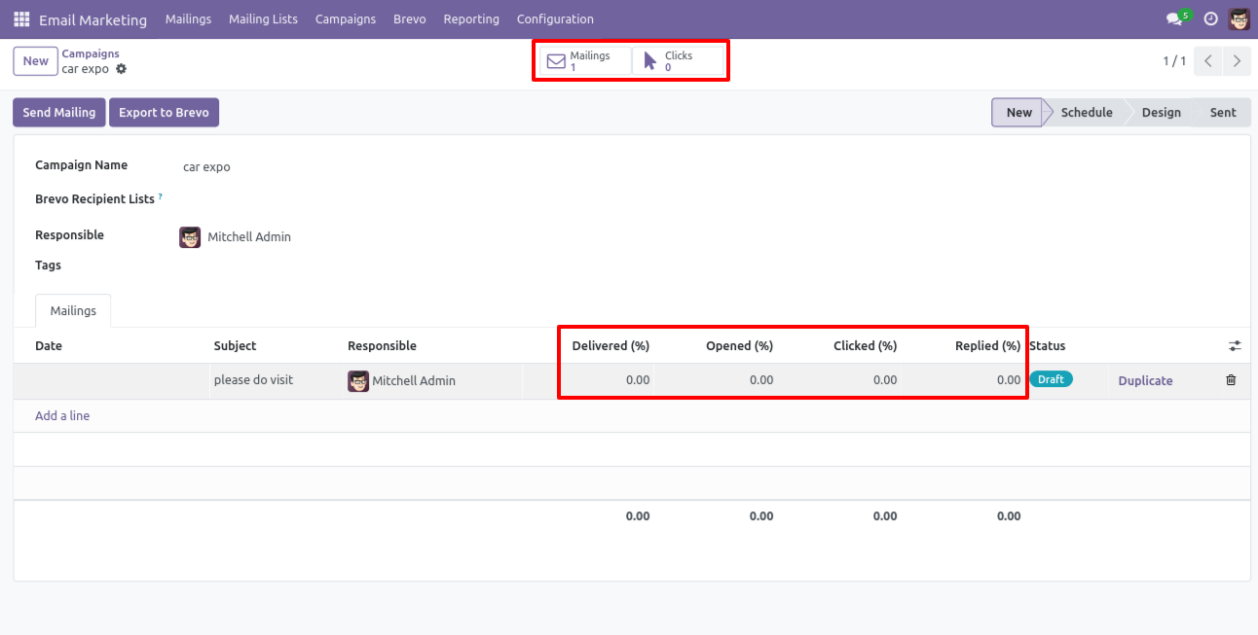
Task: Click the Campaign Name field
Action: pyautogui.click(x=400, y=167)
